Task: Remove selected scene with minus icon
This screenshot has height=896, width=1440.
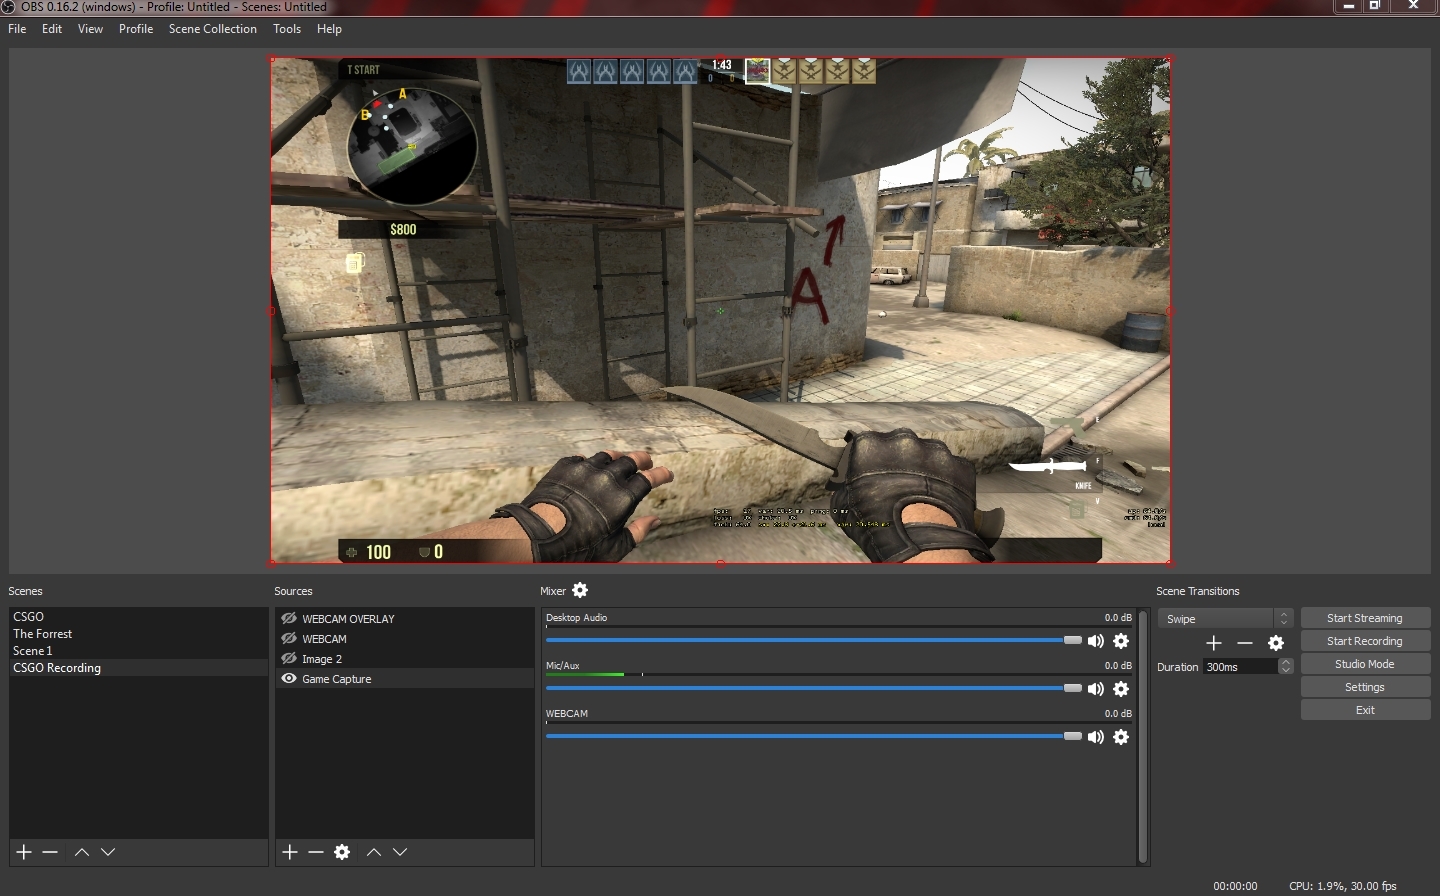Action: (x=50, y=852)
